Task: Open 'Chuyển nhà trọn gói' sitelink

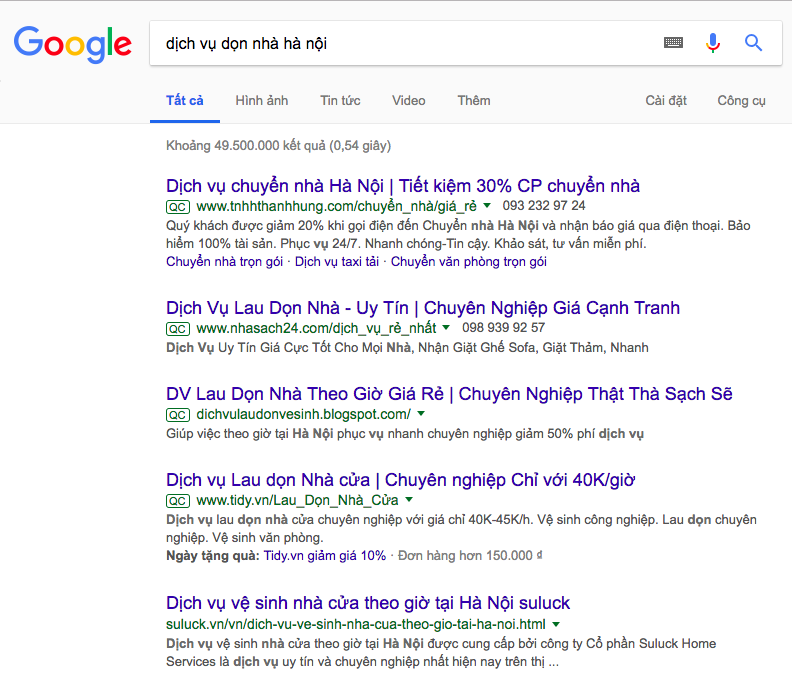Action: tap(224, 262)
